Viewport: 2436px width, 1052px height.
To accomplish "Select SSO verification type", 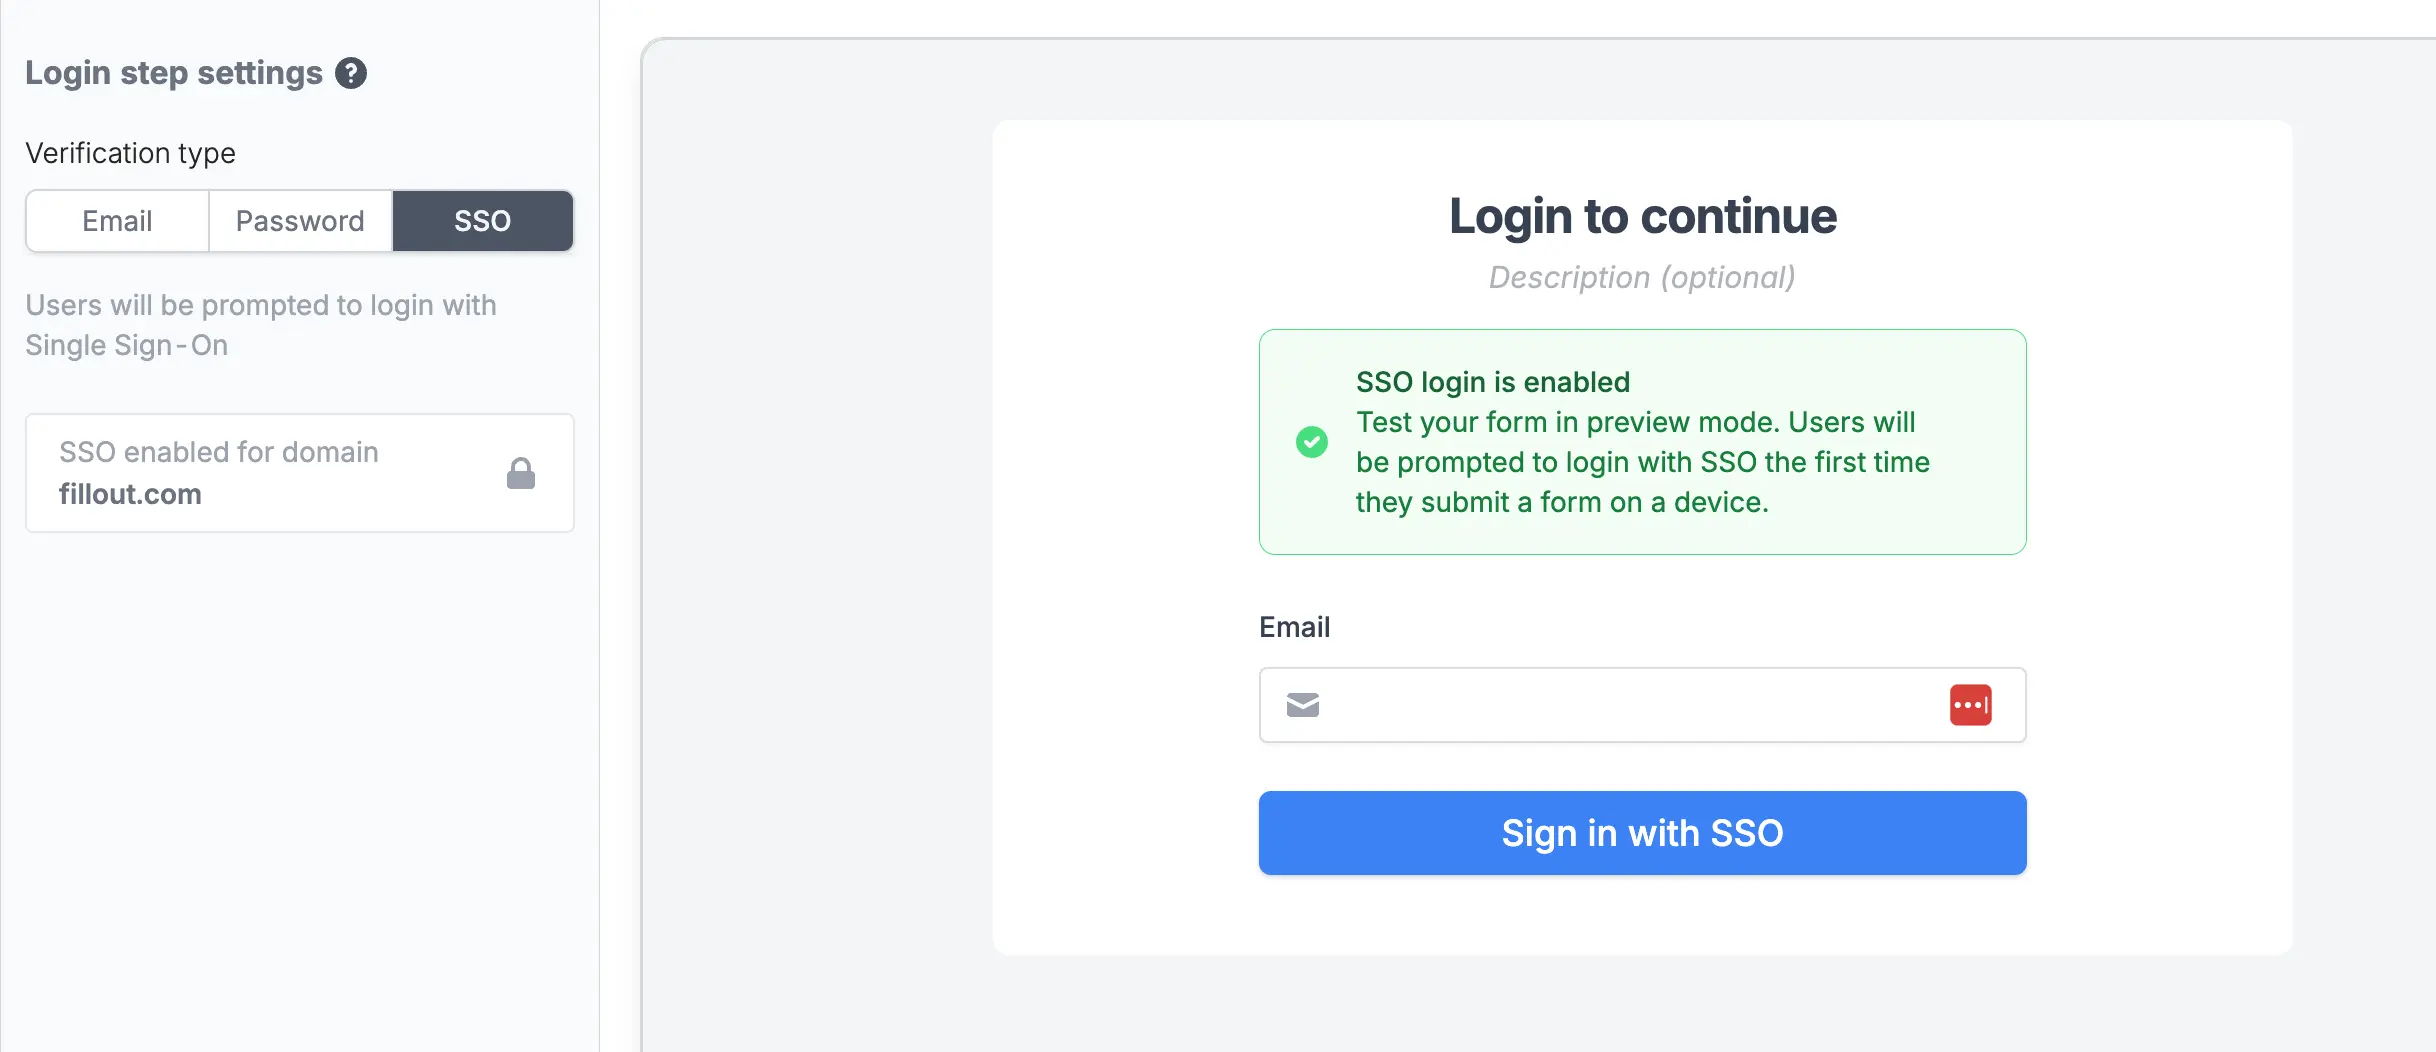I will click(x=483, y=221).
